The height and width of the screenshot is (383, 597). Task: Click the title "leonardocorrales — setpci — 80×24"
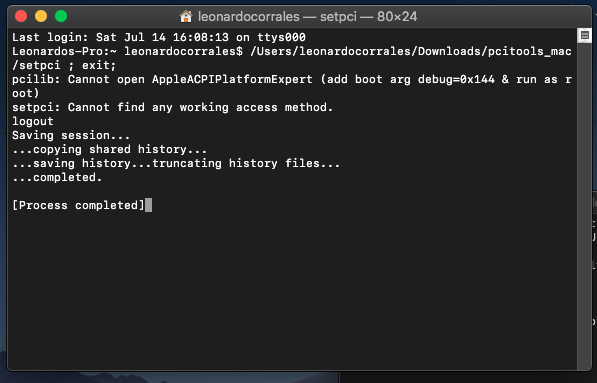[x=307, y=17]
